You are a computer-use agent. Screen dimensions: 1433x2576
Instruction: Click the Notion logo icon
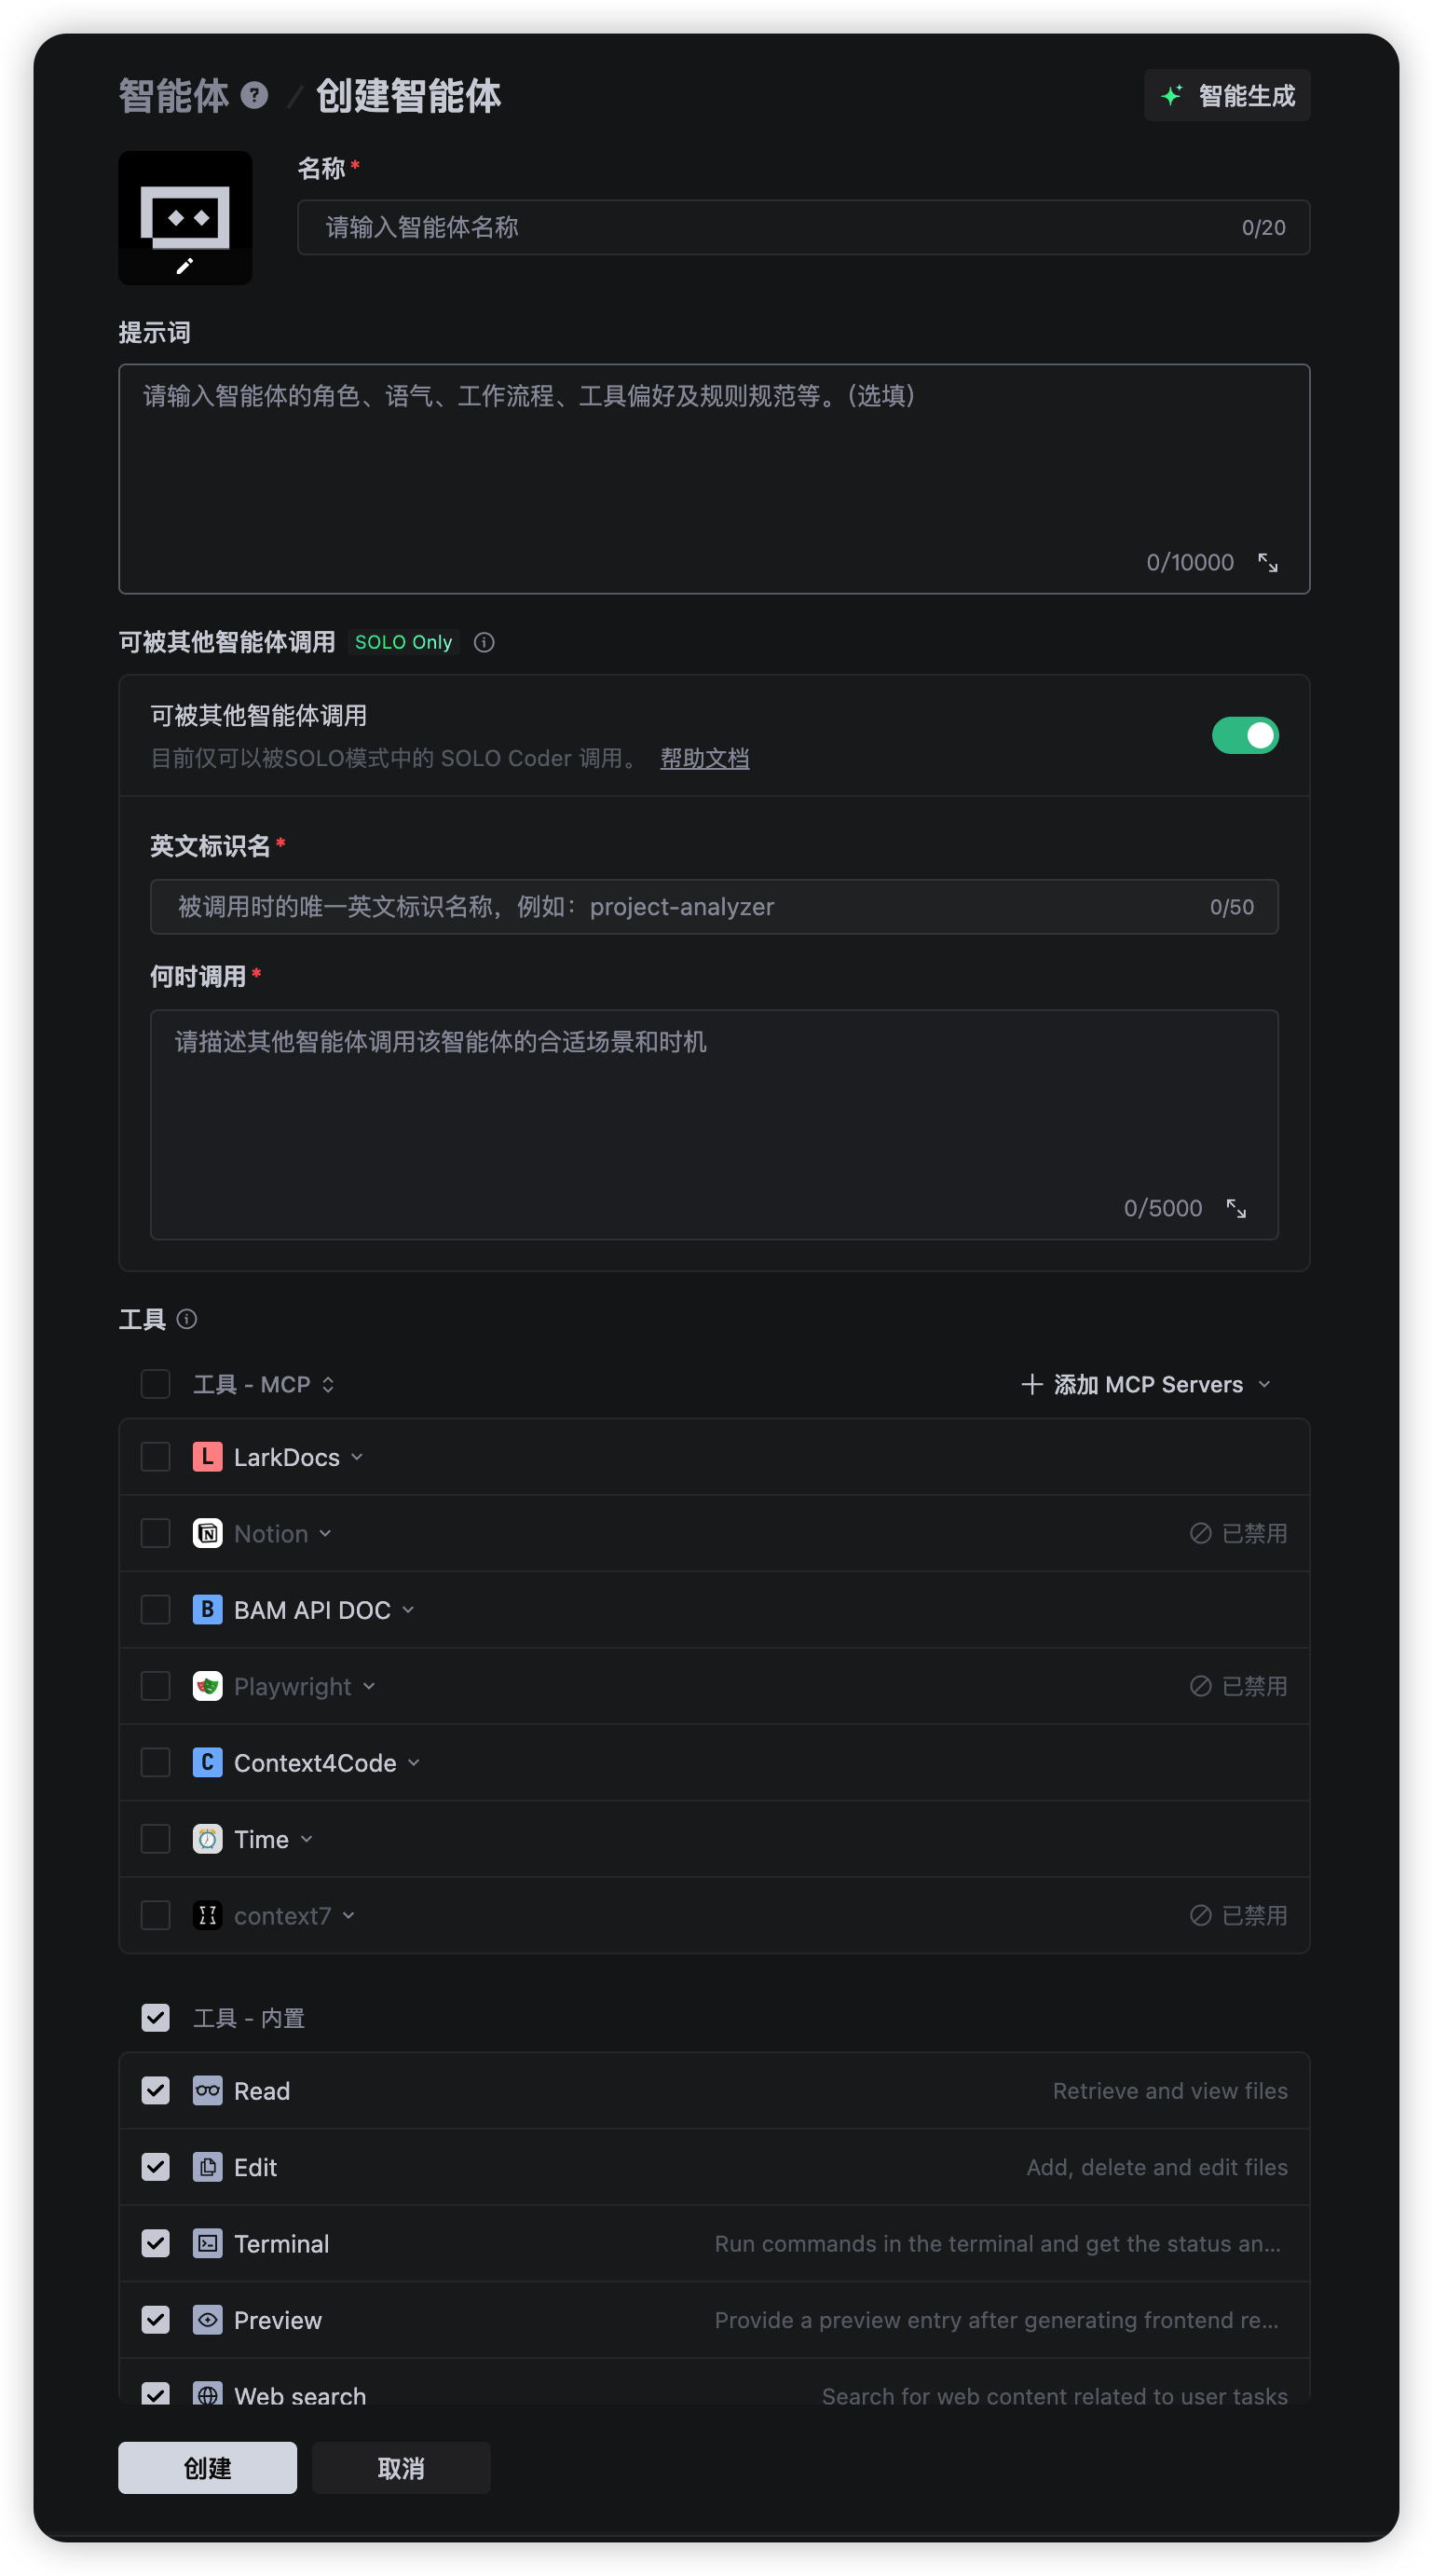point(207,1533)
